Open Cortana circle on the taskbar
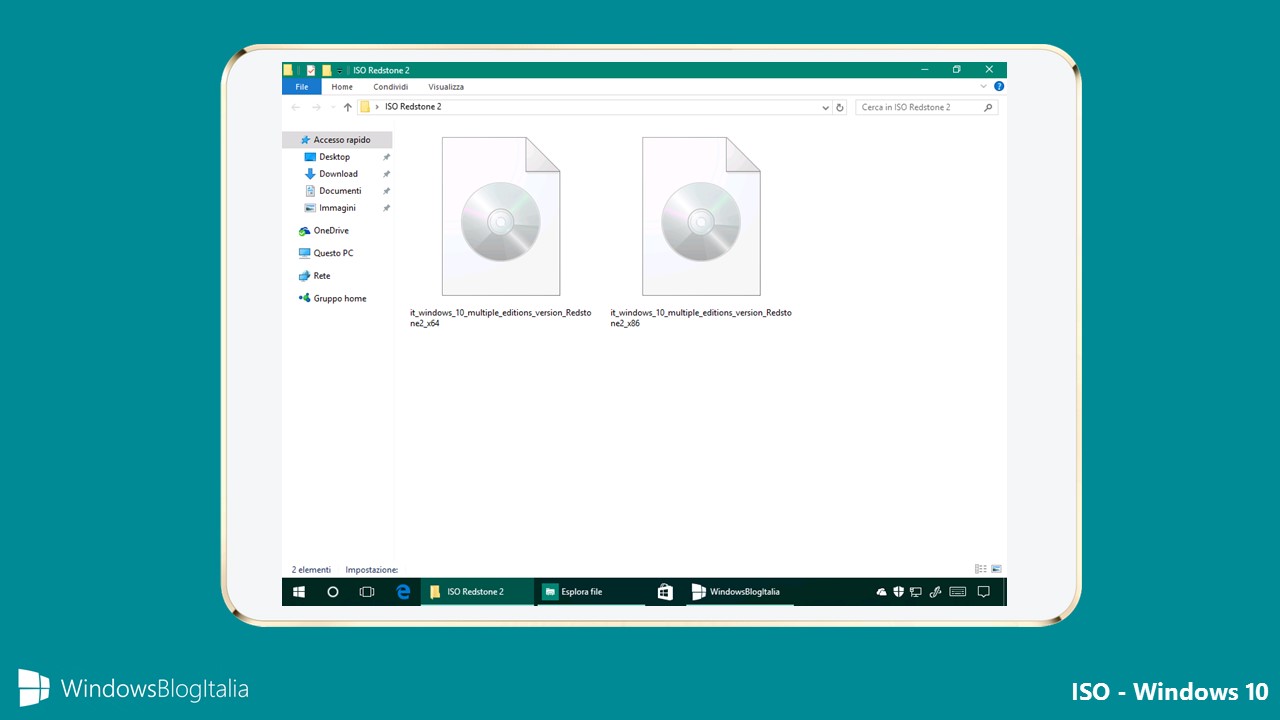 click(x=333, y=592)
